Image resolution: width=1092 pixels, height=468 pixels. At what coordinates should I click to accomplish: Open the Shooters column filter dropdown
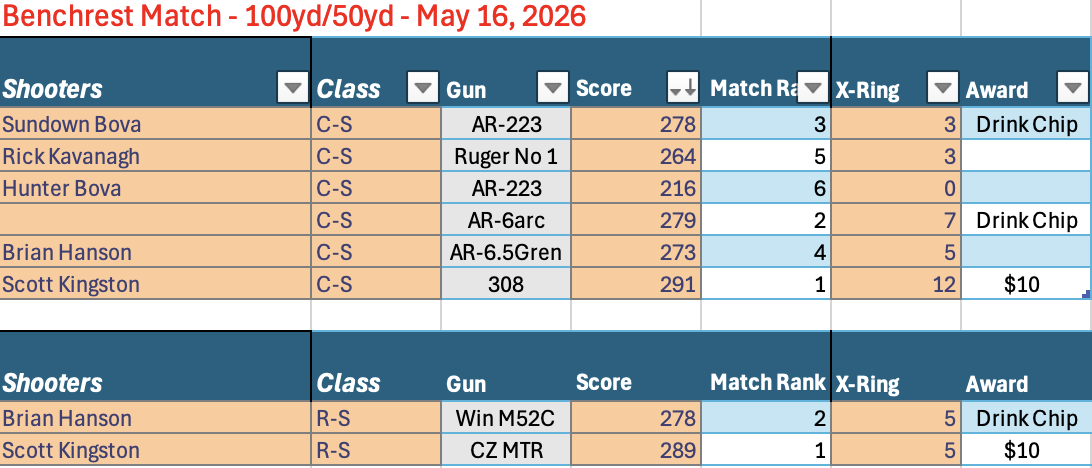tap(292, 88)
